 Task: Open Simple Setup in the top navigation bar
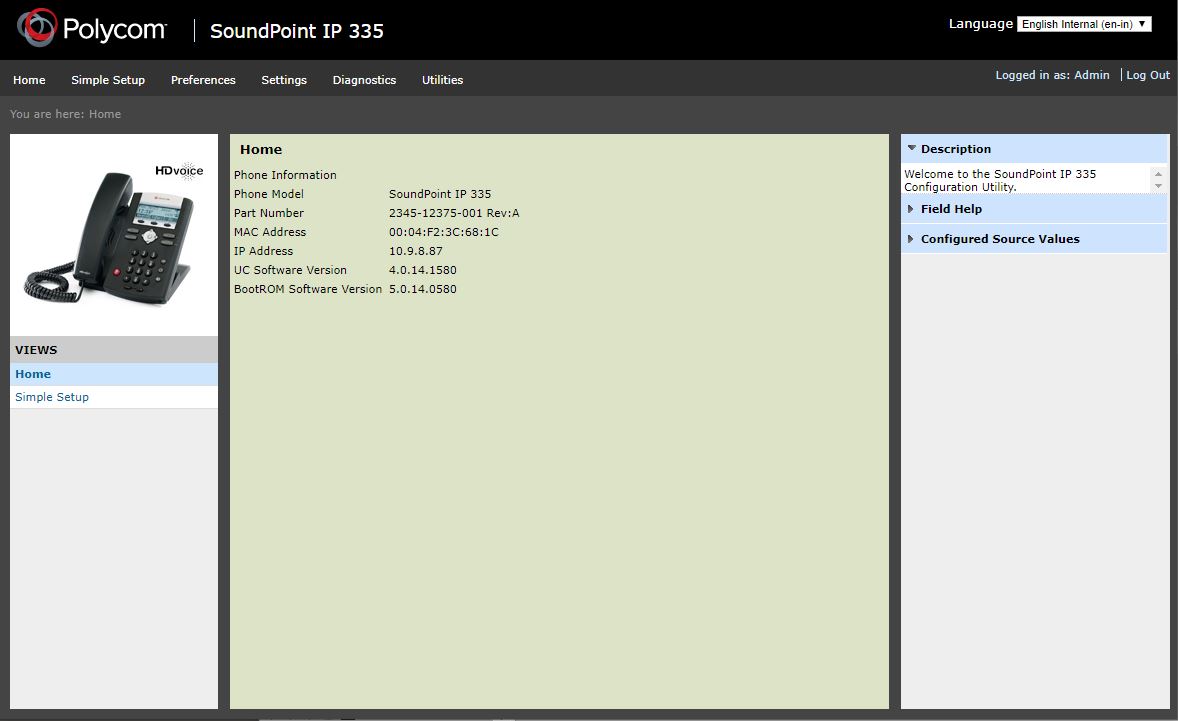(x=108, y=80)
